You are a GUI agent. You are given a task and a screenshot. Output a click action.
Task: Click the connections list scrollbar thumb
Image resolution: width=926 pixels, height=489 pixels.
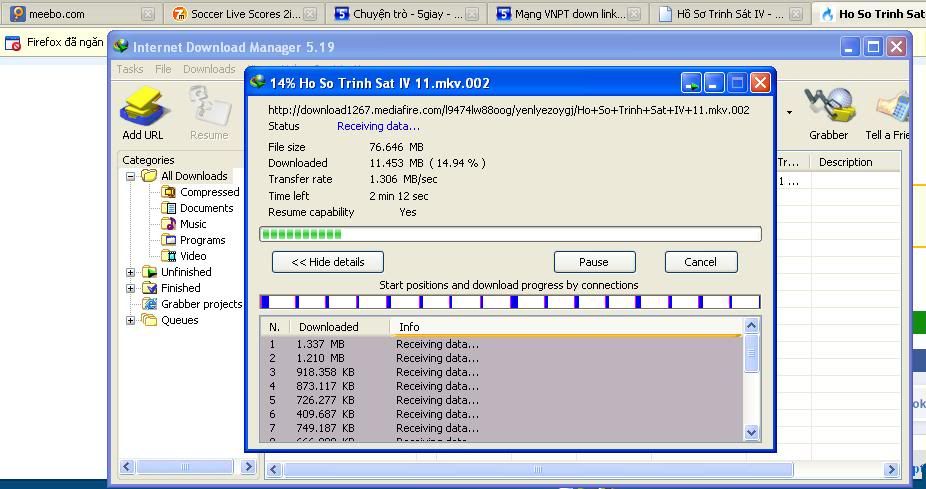(751, 353)
